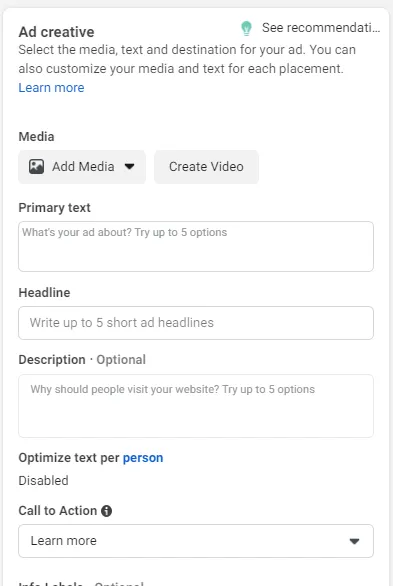This screenshot has height=586, width=393.
Task: Click the 'Call to Action' label text
Action: pyautogui.click(x=58, y=511)
